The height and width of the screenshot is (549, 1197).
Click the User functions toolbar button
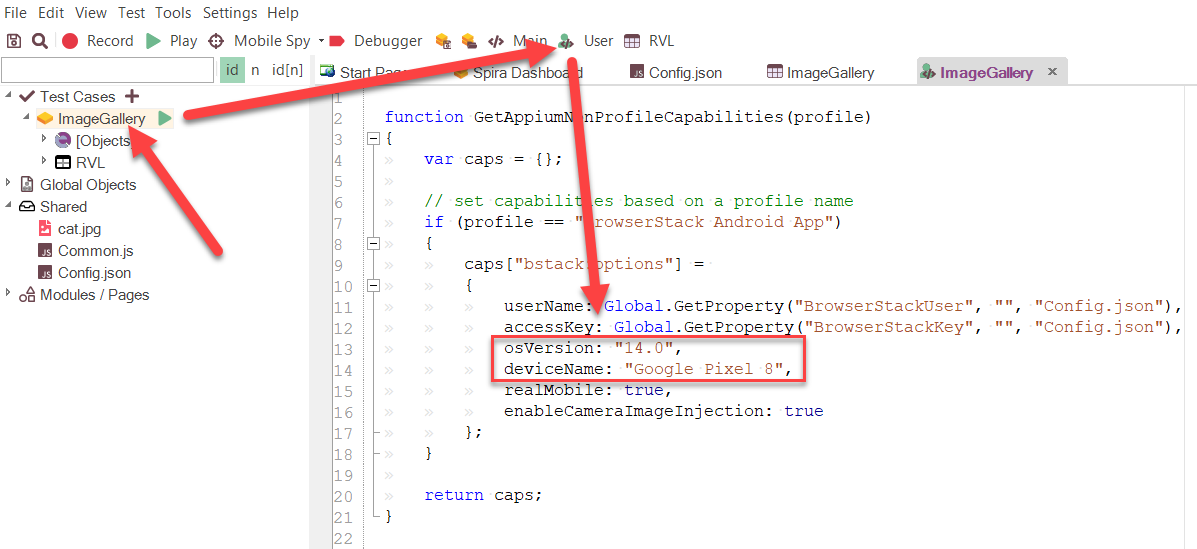[x=587, y=41]
